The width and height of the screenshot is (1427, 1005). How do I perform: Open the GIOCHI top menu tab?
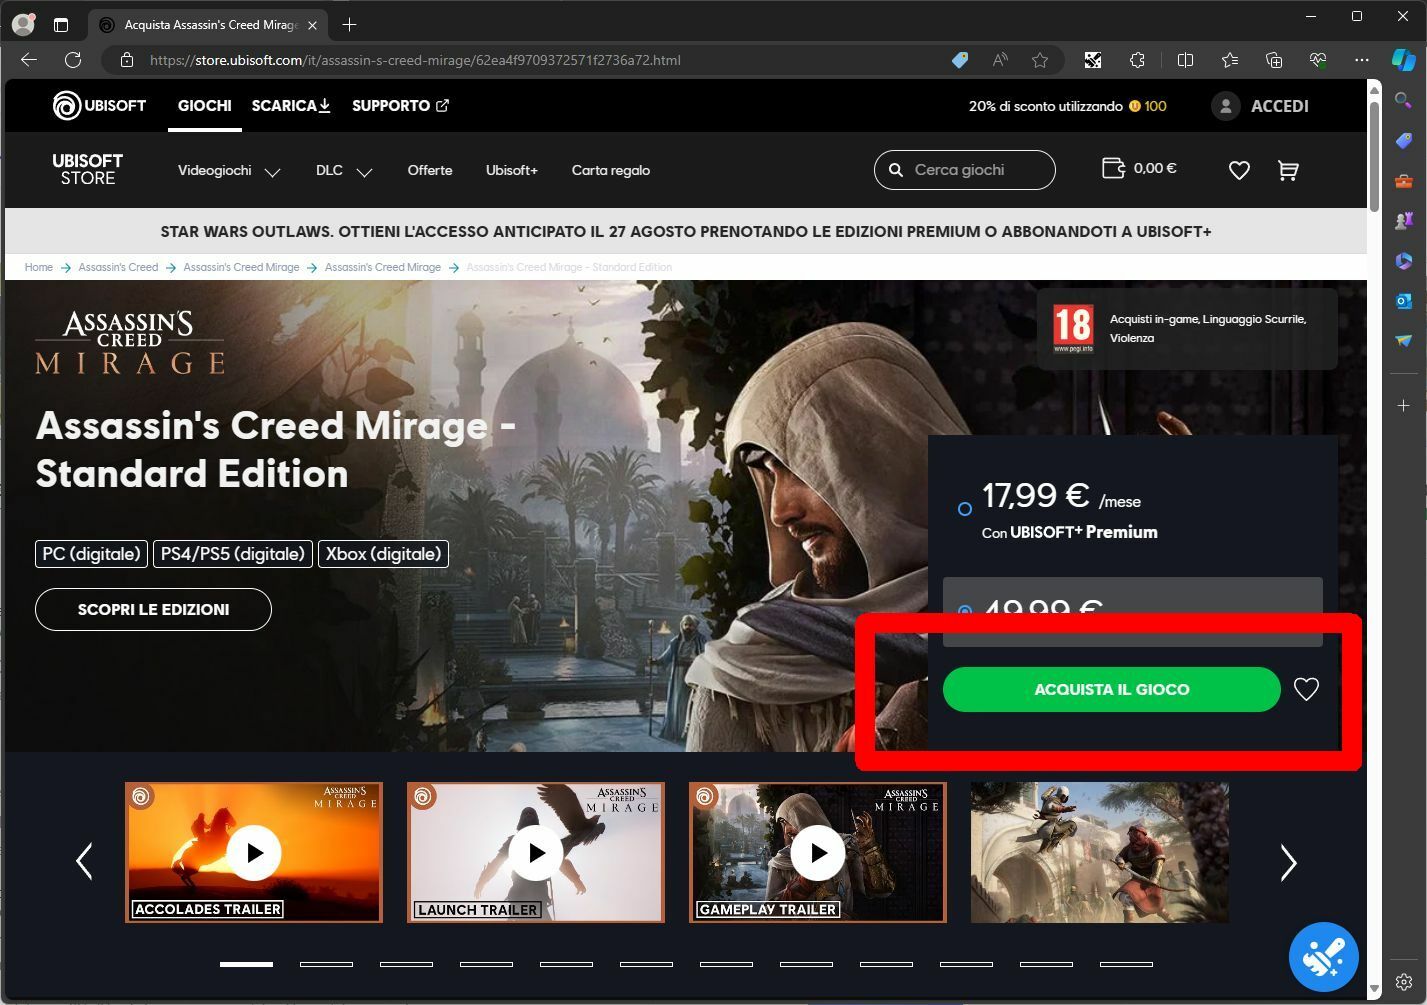pos(205,106)
